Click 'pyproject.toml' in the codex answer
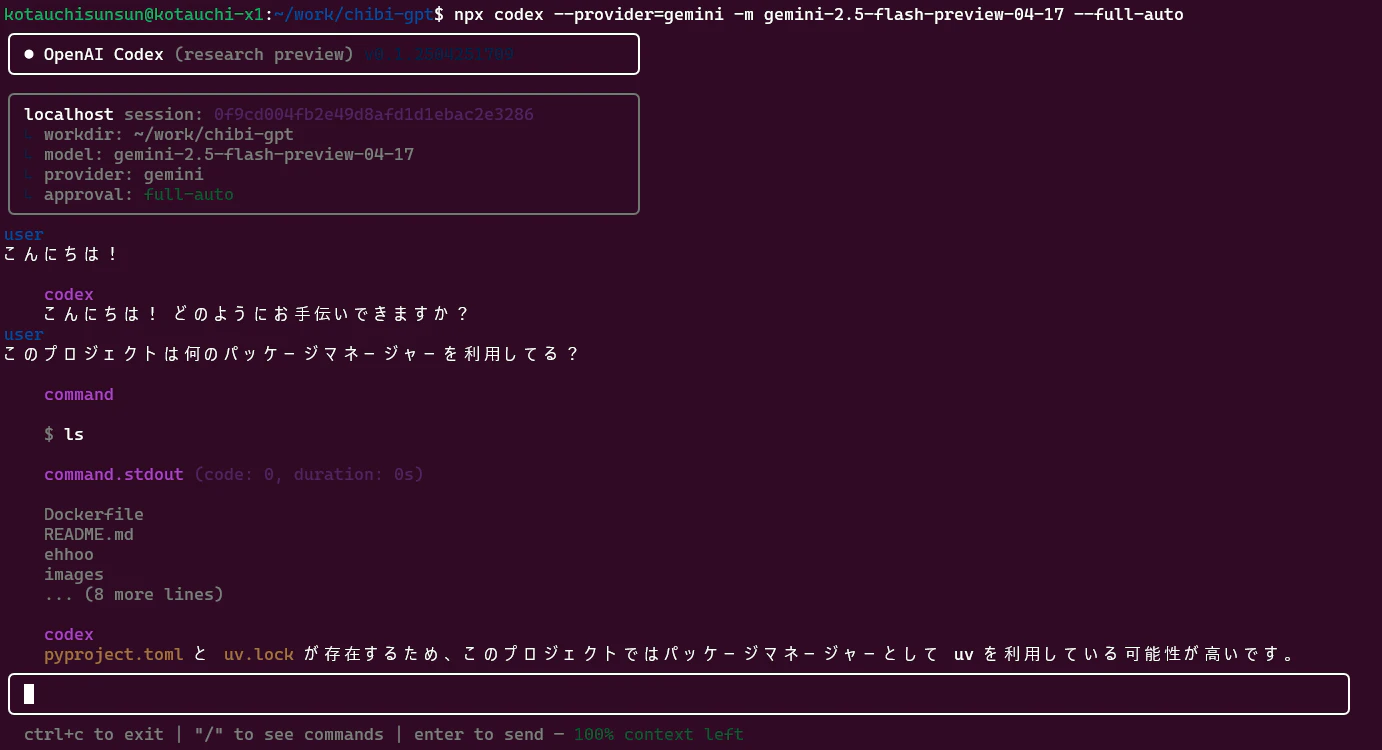This screenshot has height=750, width=1382. [x=114, y=654]
